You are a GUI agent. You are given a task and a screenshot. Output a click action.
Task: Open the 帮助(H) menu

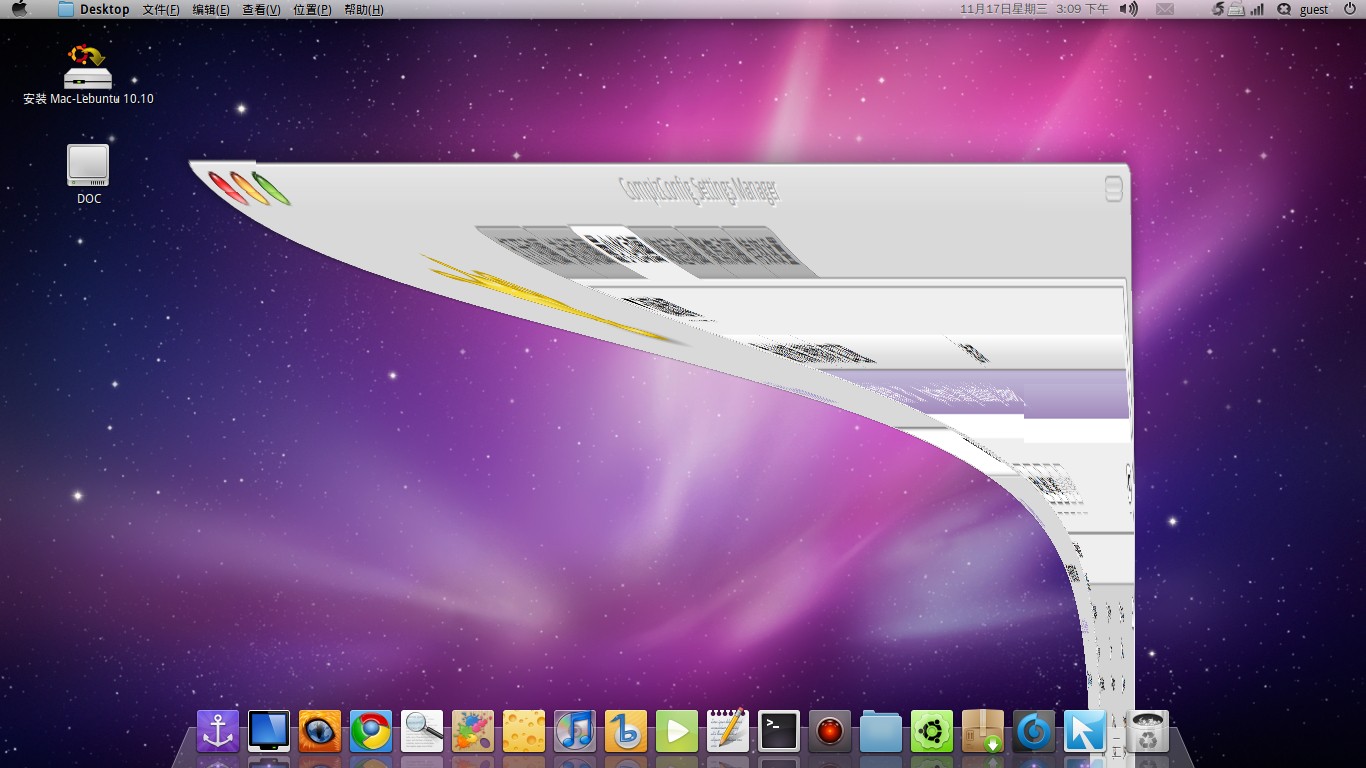click(363, 9)
